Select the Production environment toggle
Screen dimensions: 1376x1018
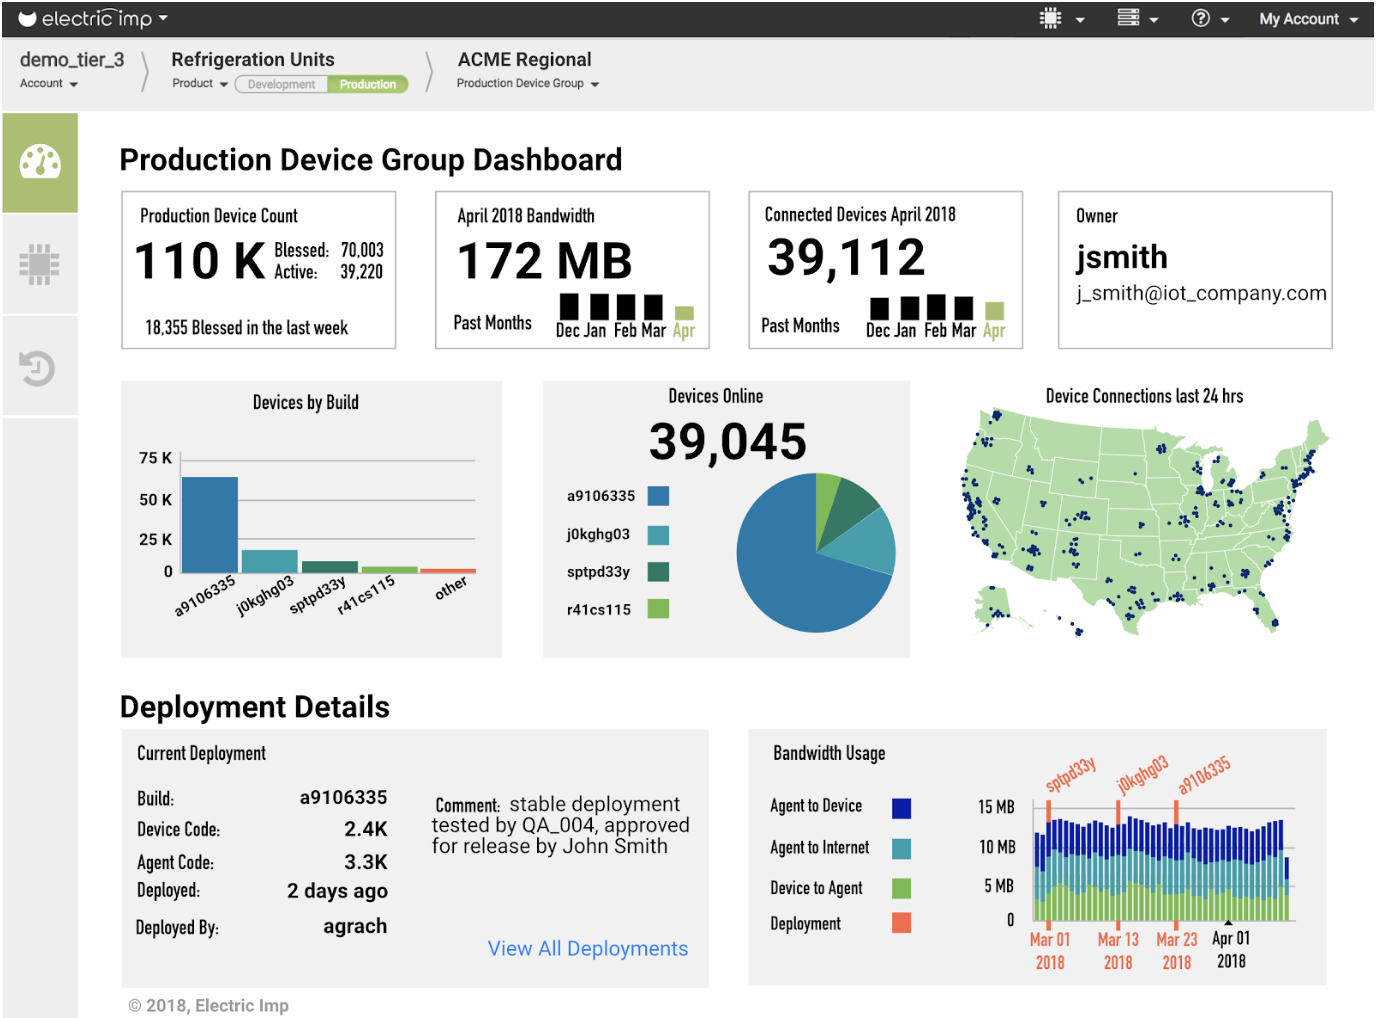pyautogui.click(x=368, y=85)
